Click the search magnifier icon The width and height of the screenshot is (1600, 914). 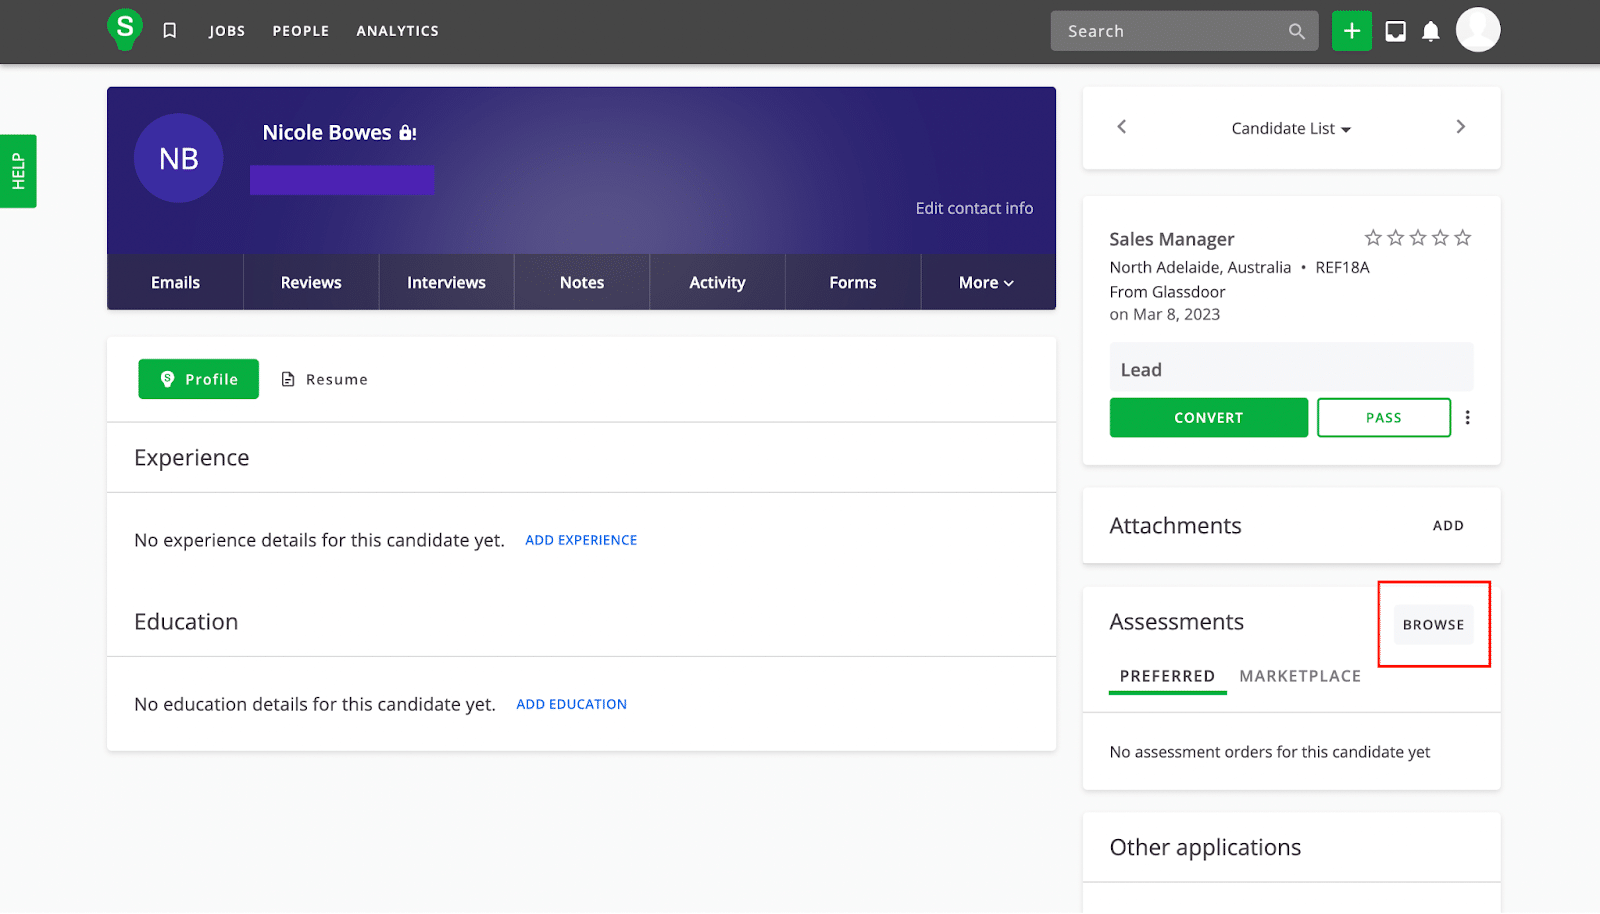tap(1296, 31)
